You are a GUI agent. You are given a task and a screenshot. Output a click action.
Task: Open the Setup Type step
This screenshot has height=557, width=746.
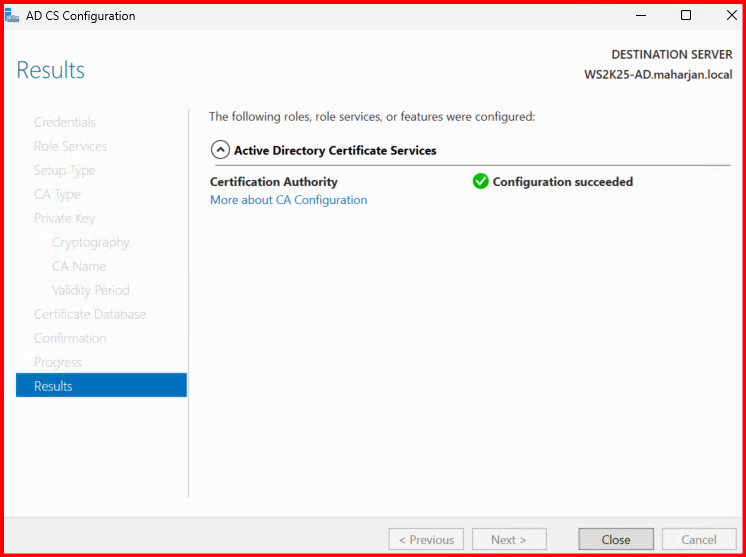point(64,170)
